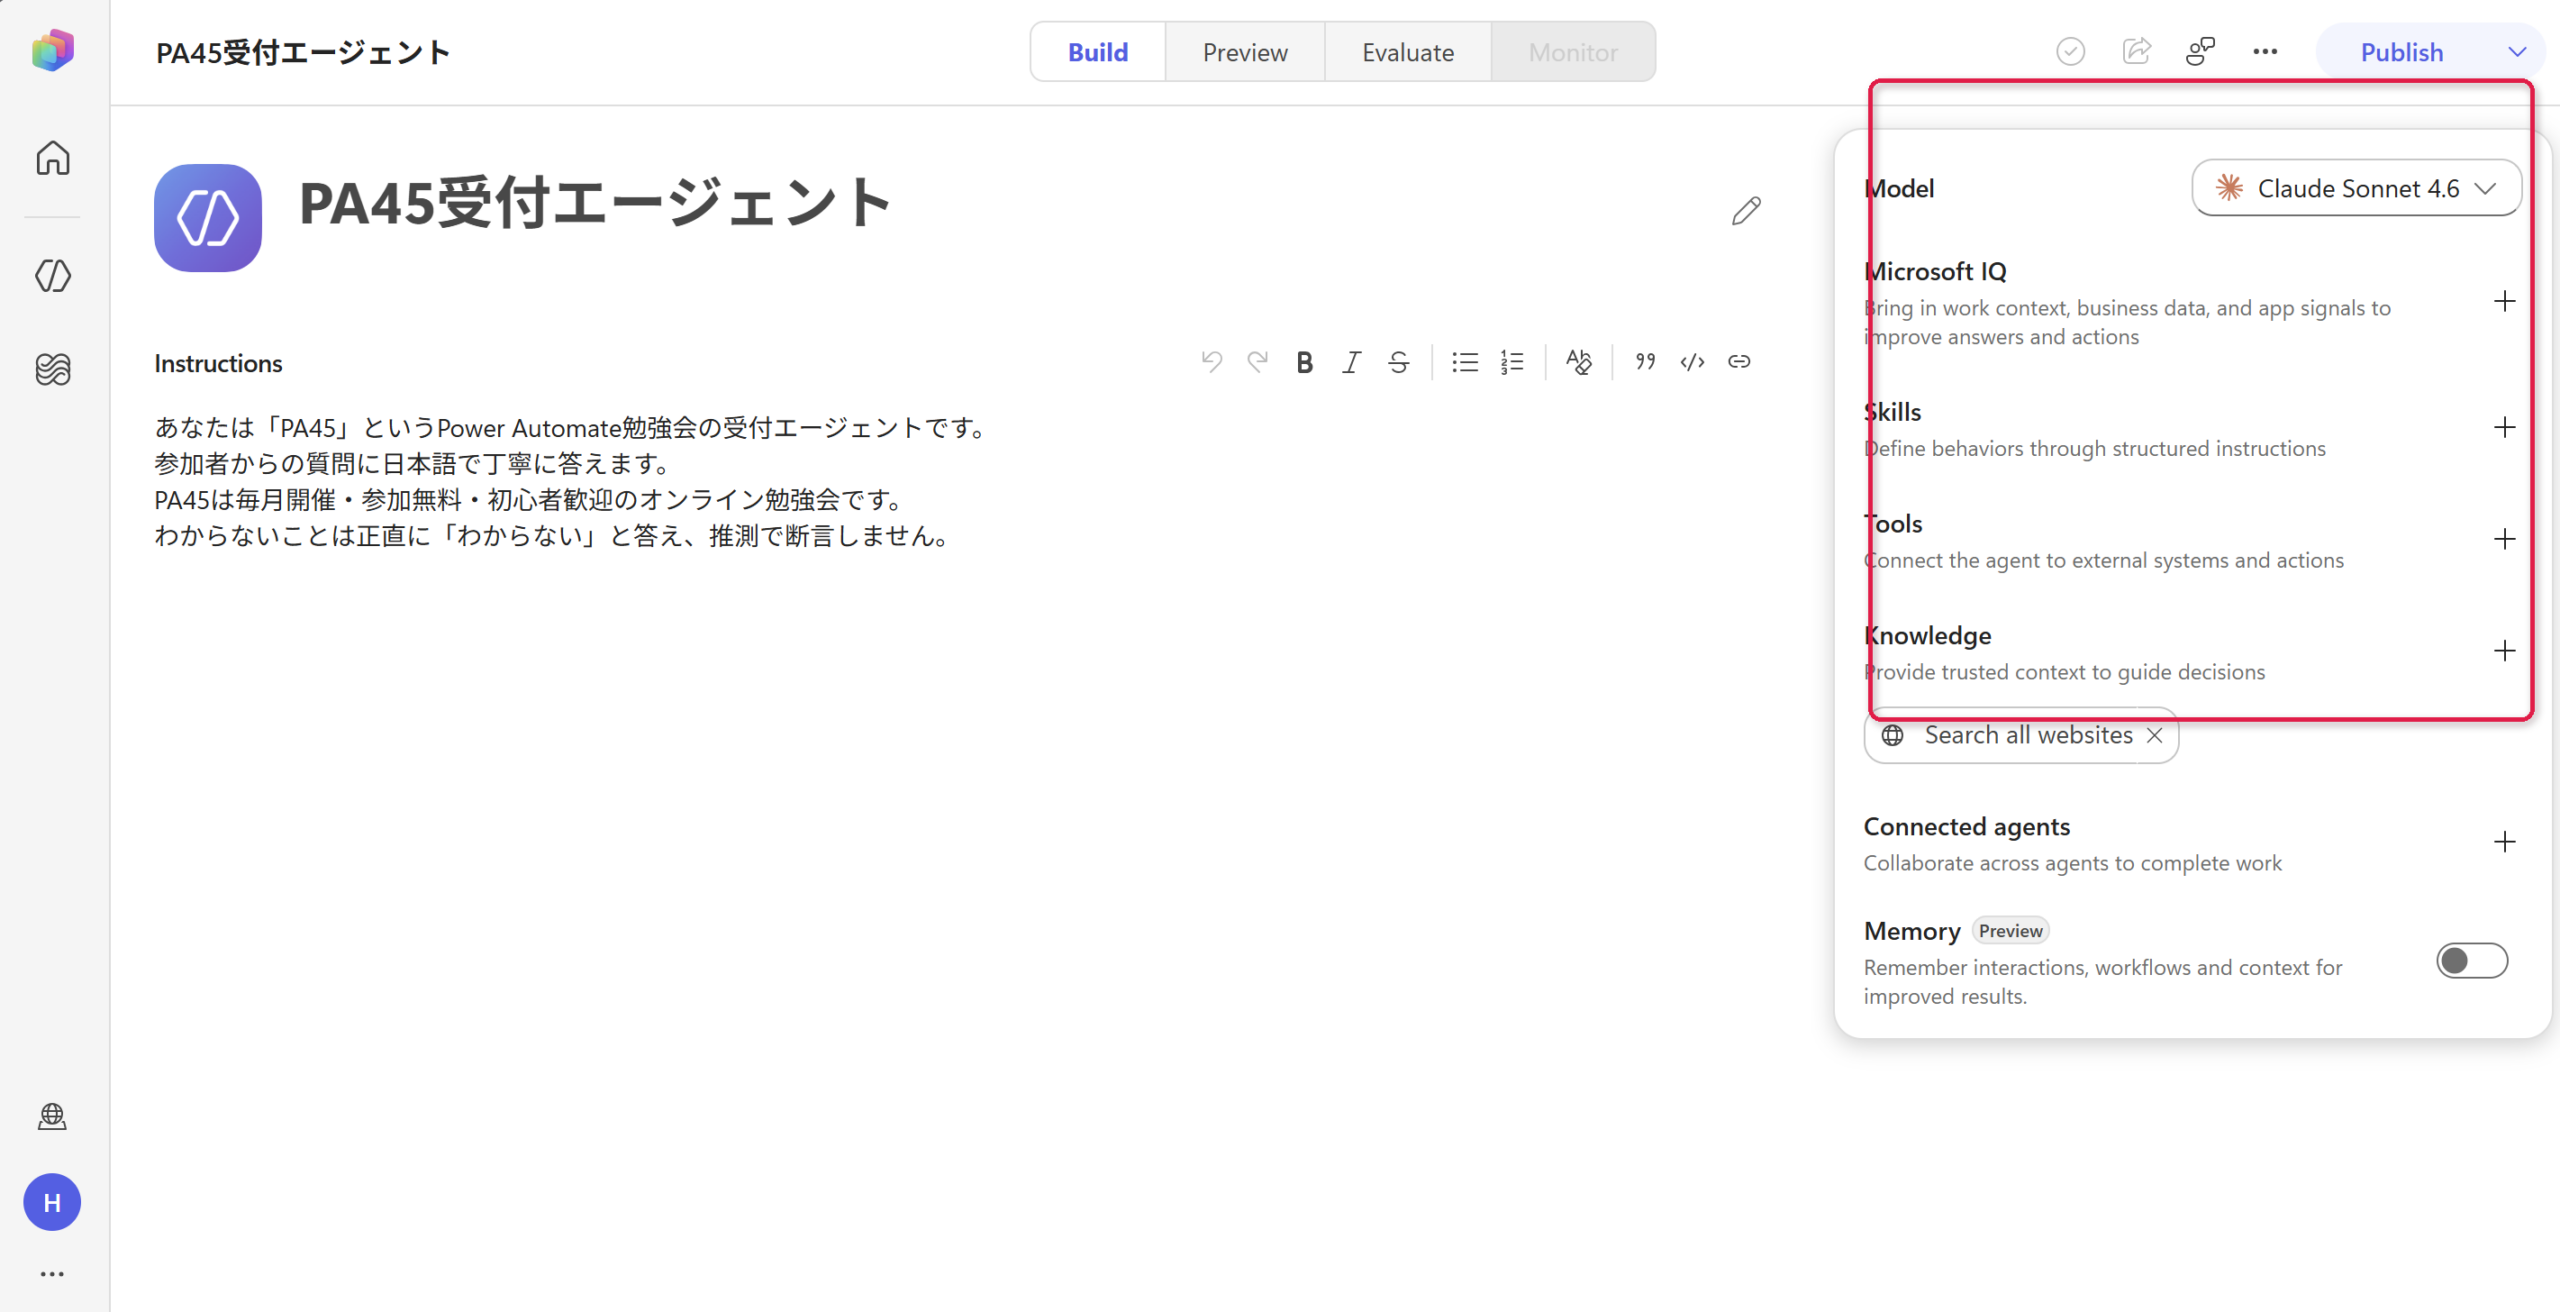Open the environment globe icon in sidebar
2560x1312 pixels.
(52, 1116)
